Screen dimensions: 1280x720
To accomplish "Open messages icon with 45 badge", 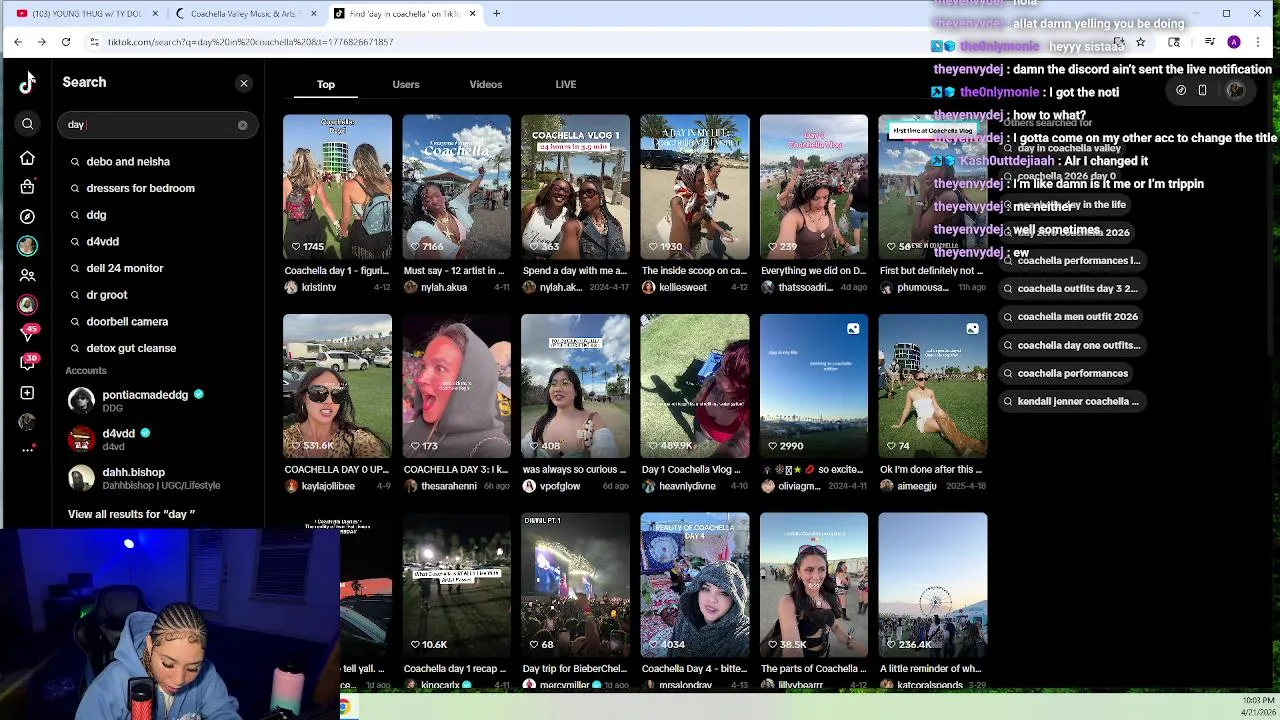I will [27, 334].
